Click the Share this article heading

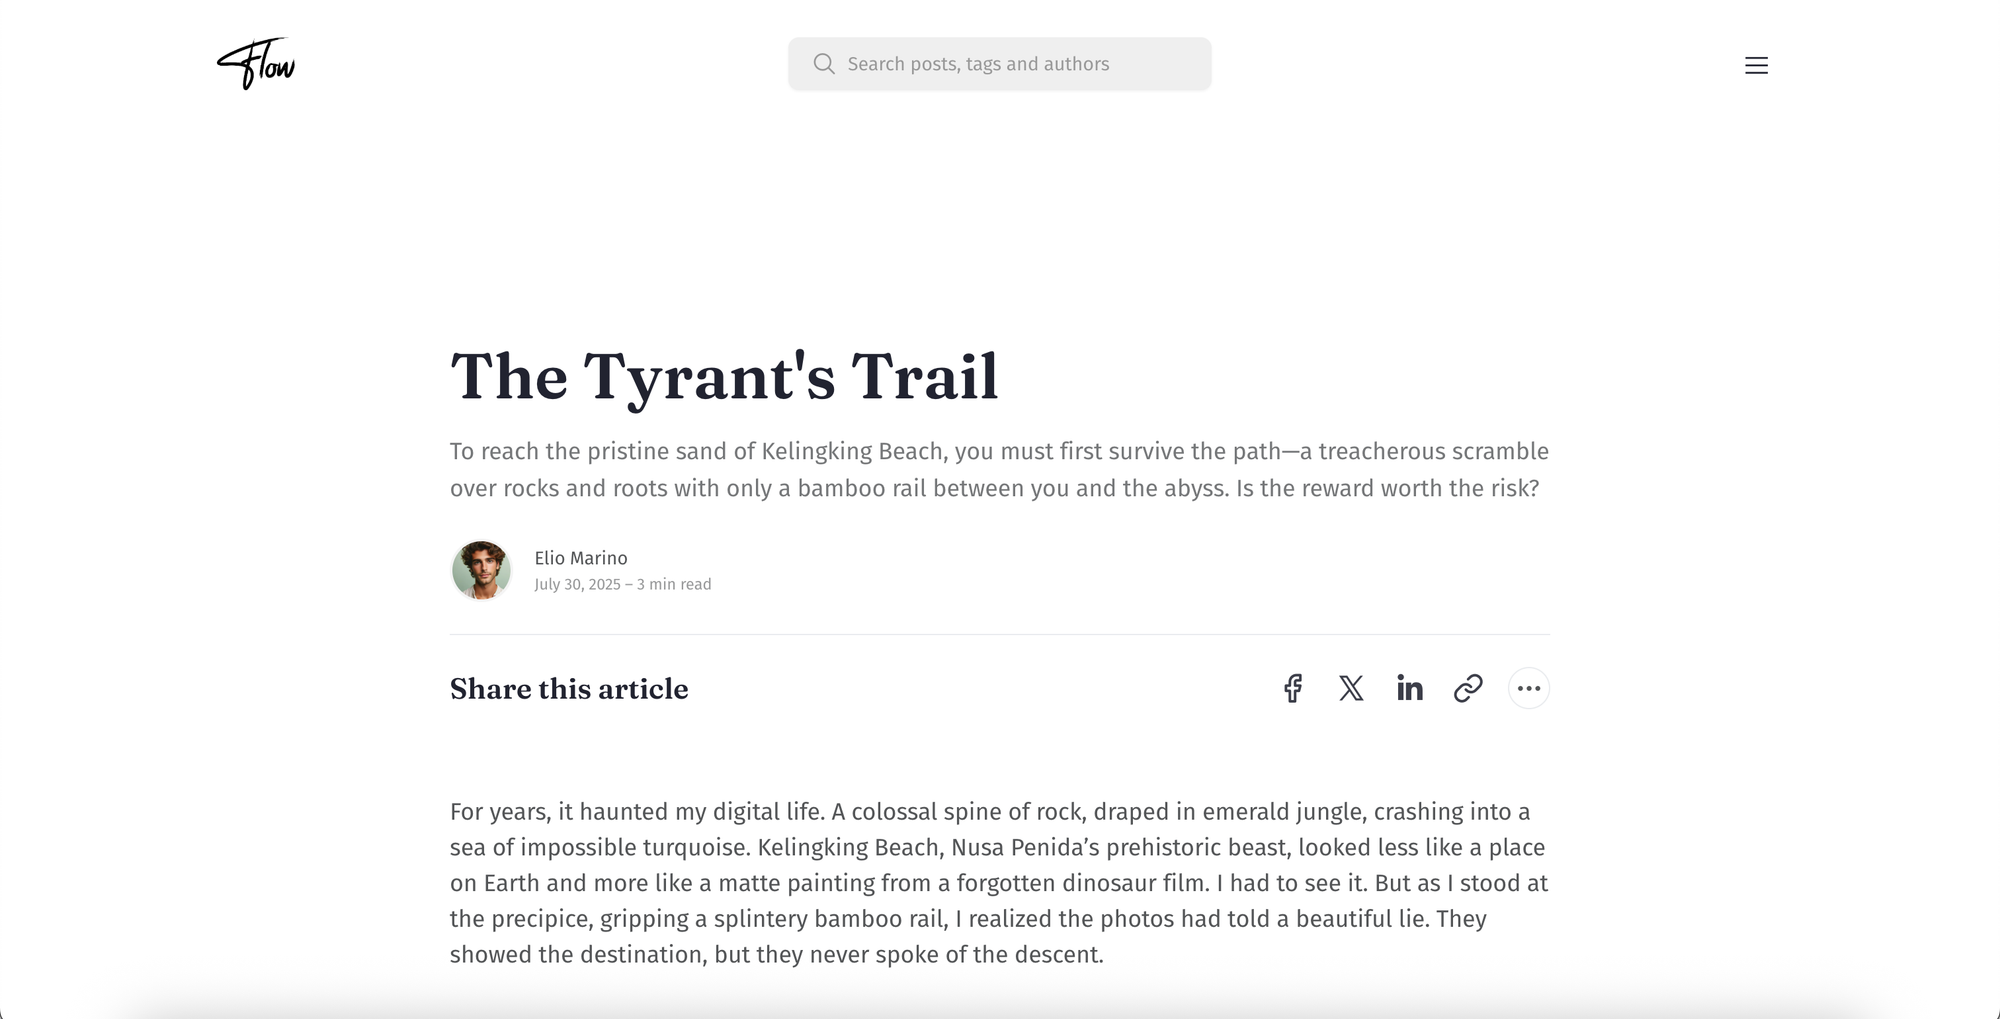(x=569, y=689)
